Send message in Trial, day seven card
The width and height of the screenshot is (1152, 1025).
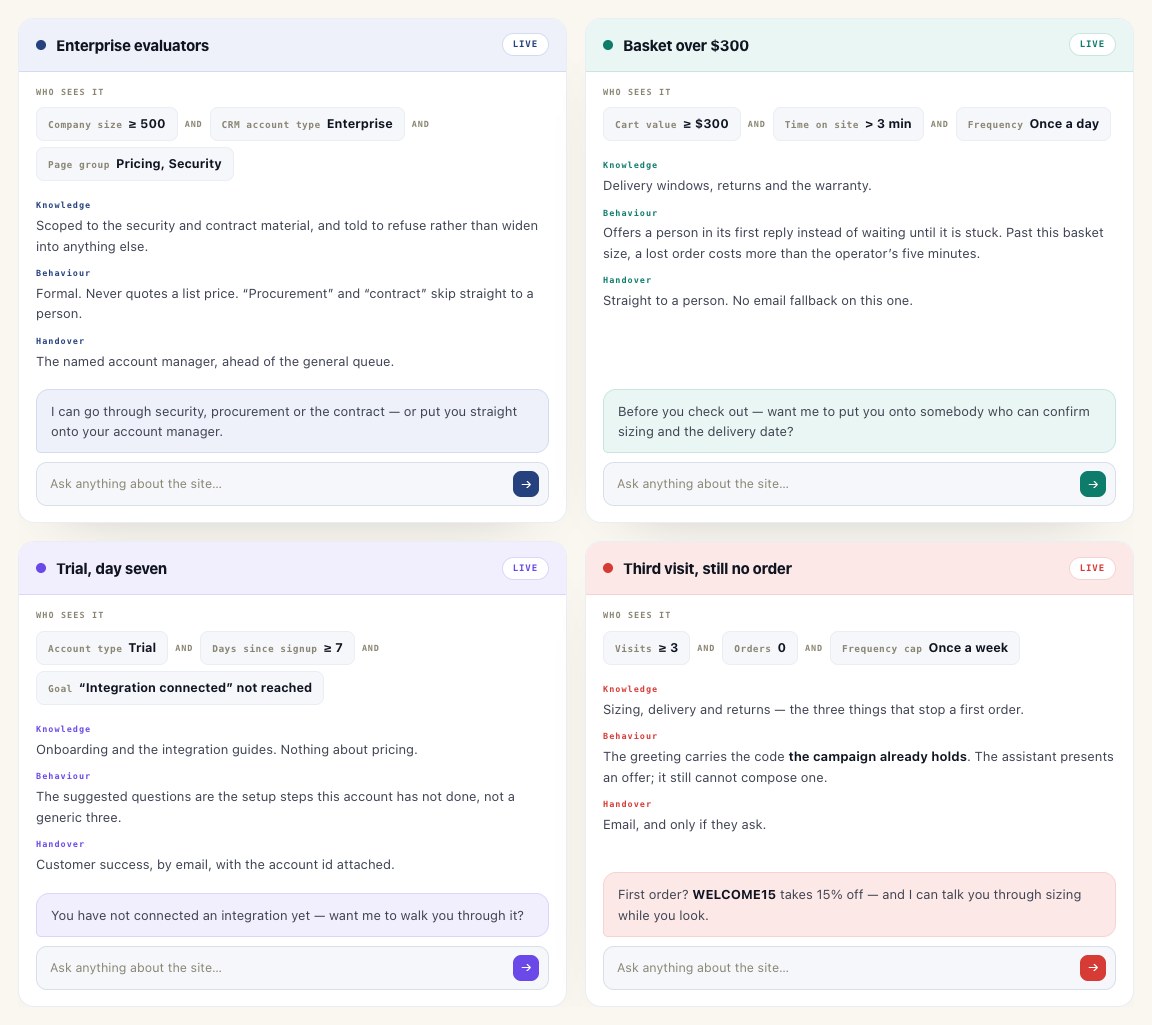click(525, 968)
